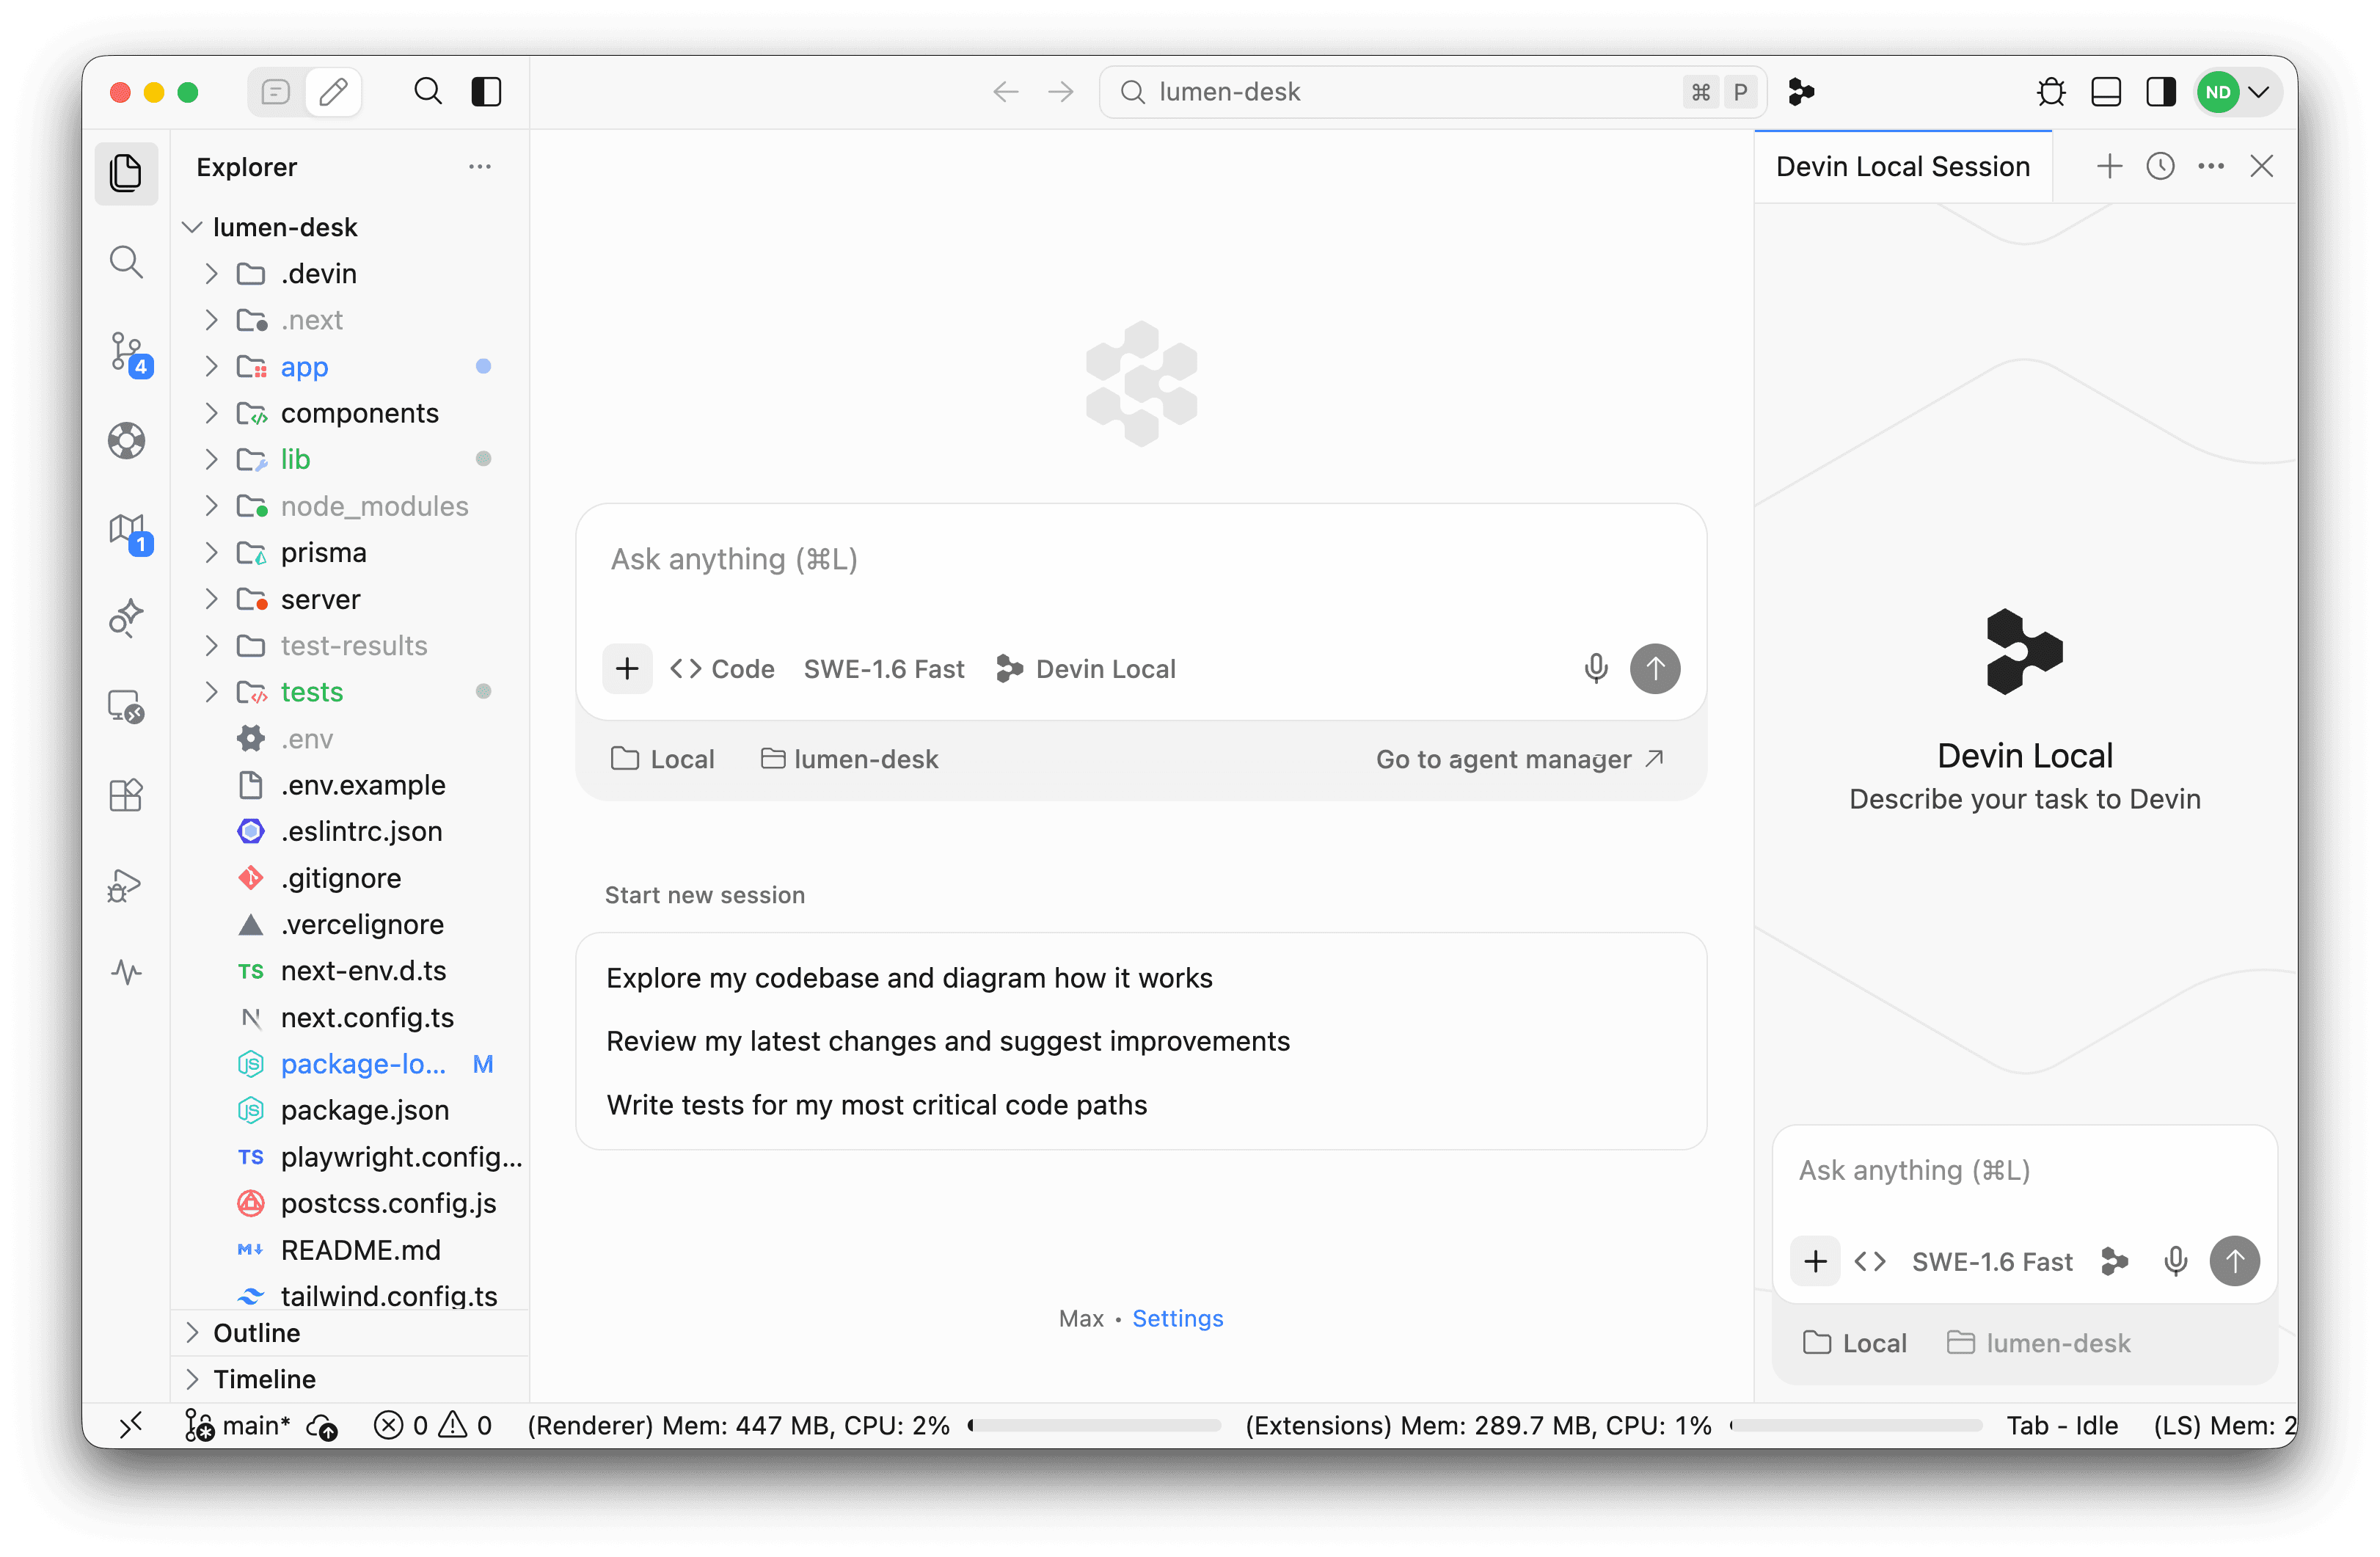The width and height of the screenshot is (2380, 1557).
Task: Click the Devin logo next to search bar
Action: click(1802, 92)
